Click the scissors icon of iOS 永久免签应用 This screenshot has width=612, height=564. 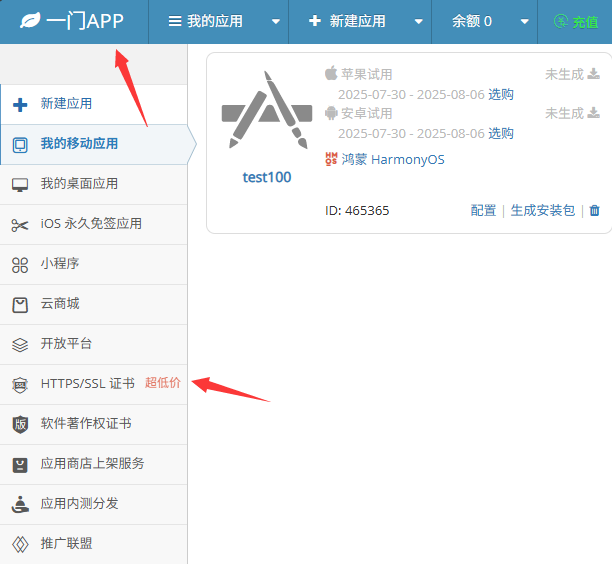tap(20, 225)
